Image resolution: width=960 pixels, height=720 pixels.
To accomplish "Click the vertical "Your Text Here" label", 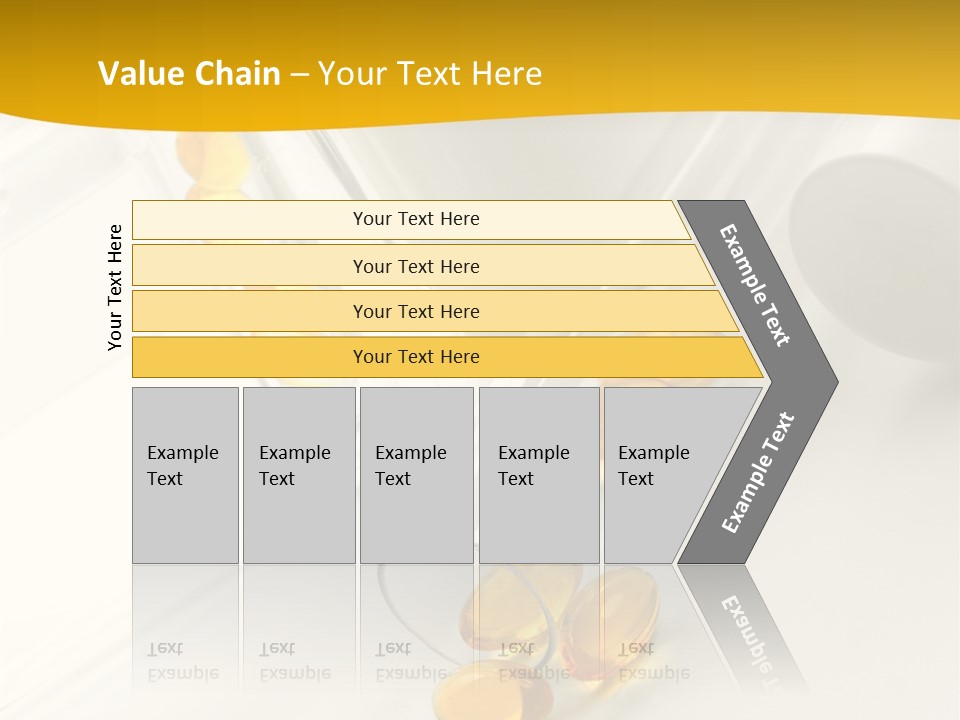I will click(115, 287).
